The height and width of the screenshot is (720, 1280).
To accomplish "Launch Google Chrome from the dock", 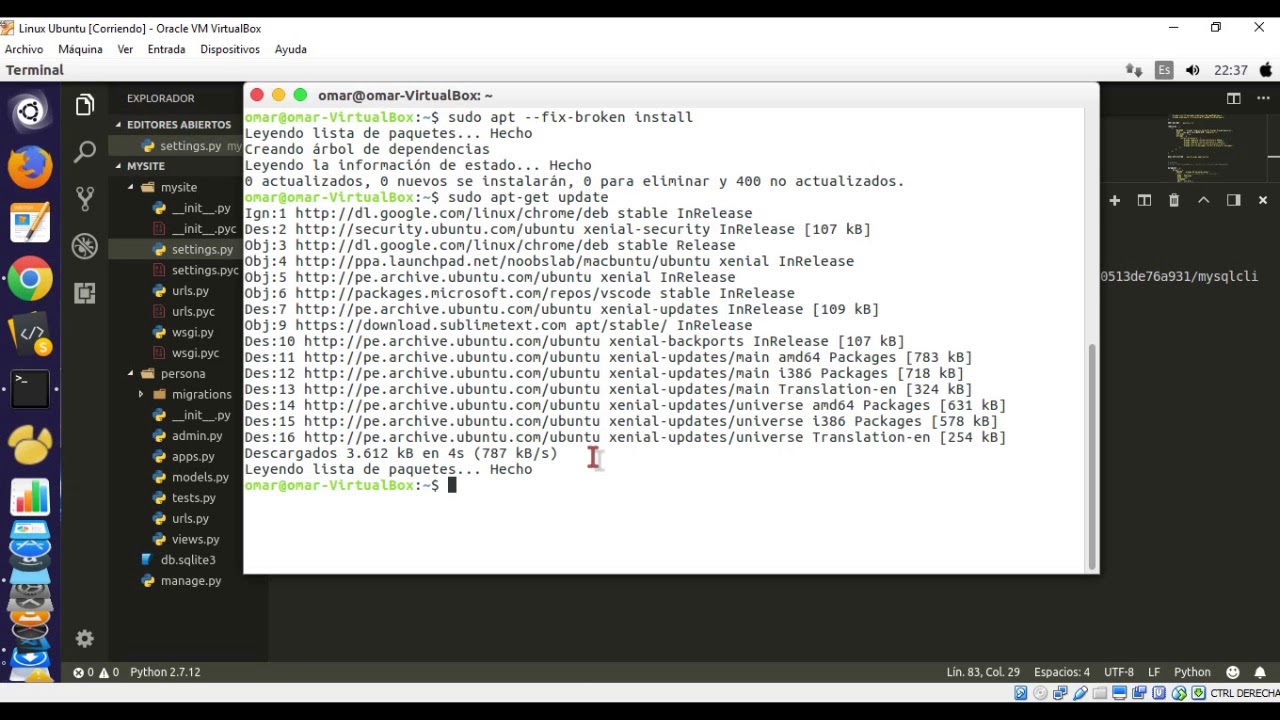I will (x=30, y=280).
